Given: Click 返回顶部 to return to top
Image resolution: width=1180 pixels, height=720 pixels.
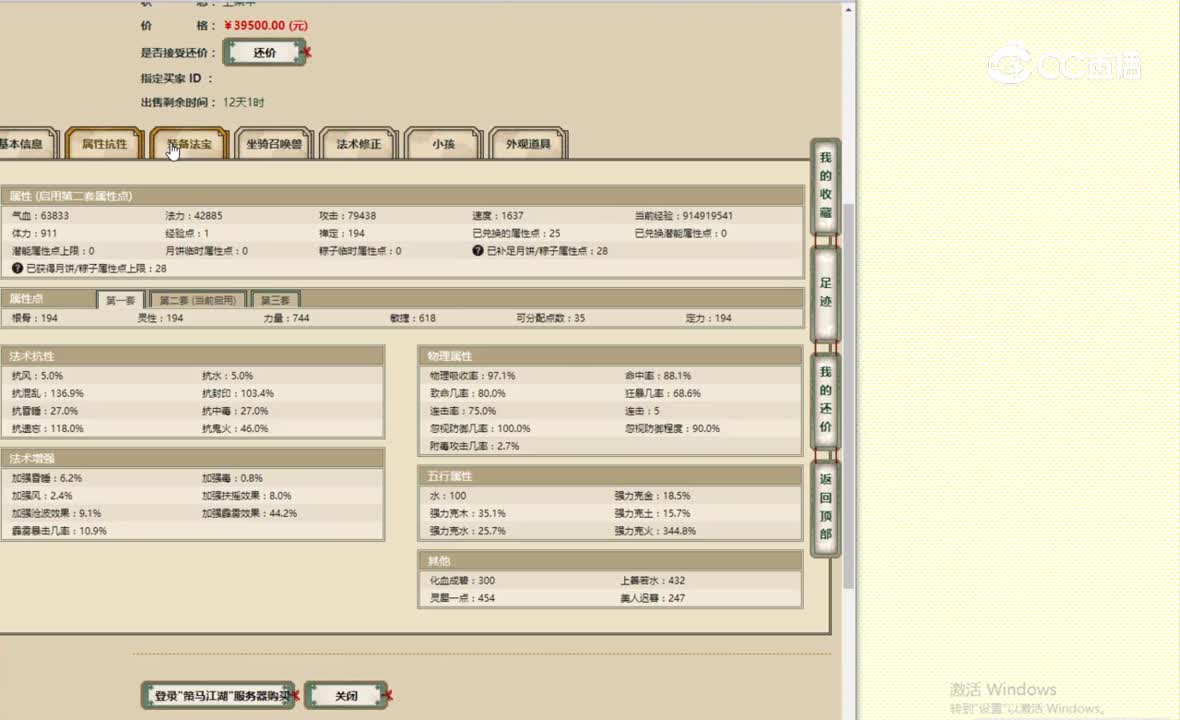Looking at the screenshot, I should click(x=826, y=507).
